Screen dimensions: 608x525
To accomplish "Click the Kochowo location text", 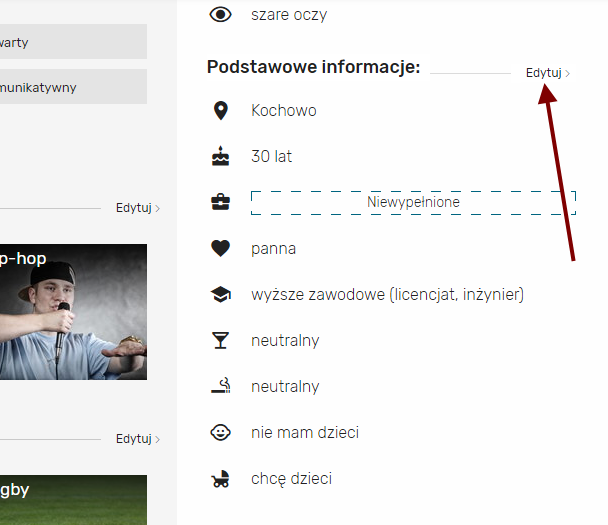I will (x=283, y=111).
